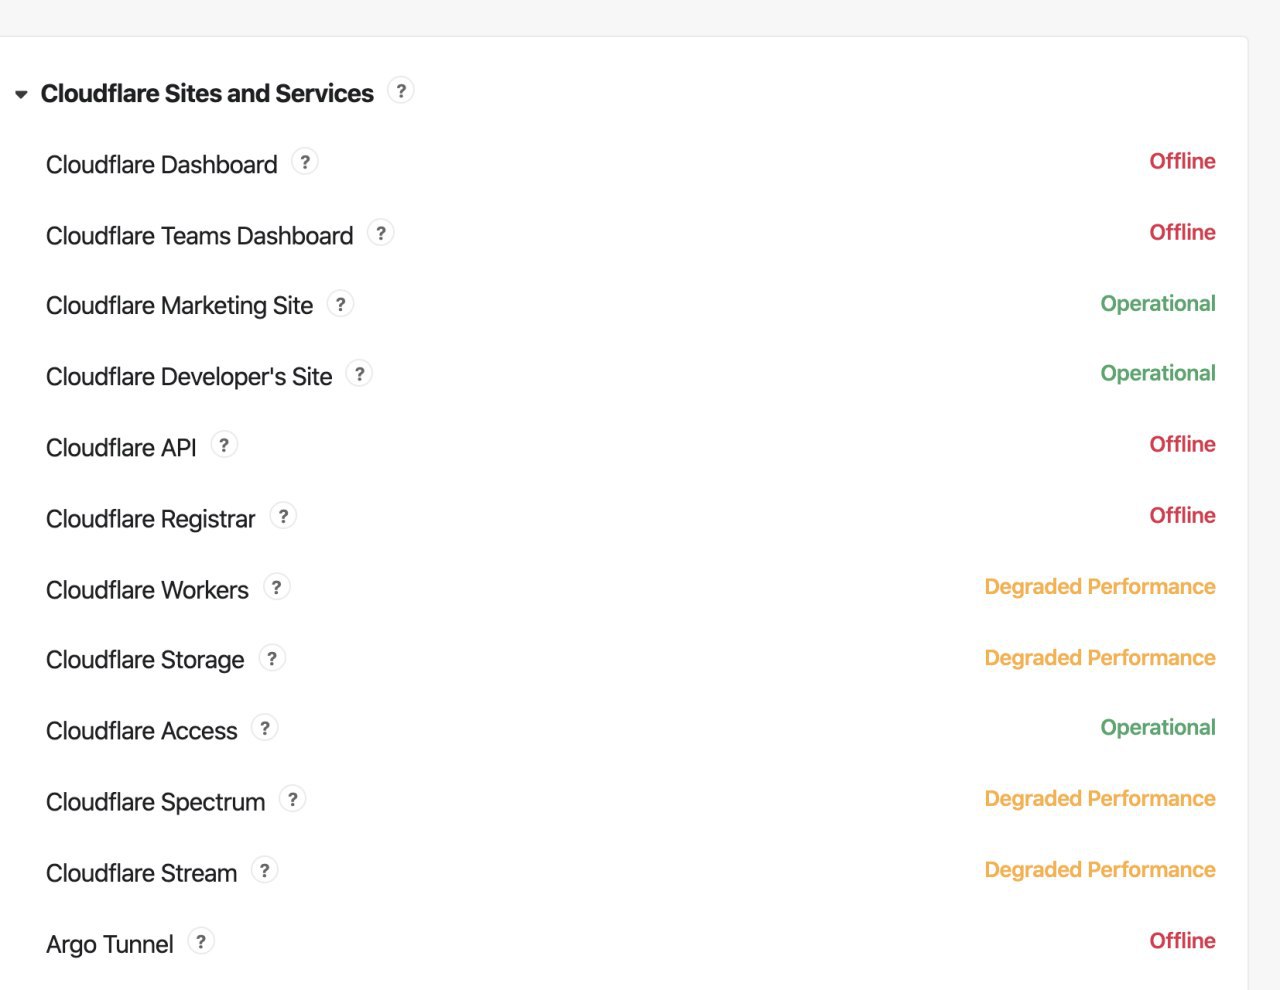Select the Cloudflare Stream label
The image size is (1280, 990).
(x=142, y=874)
